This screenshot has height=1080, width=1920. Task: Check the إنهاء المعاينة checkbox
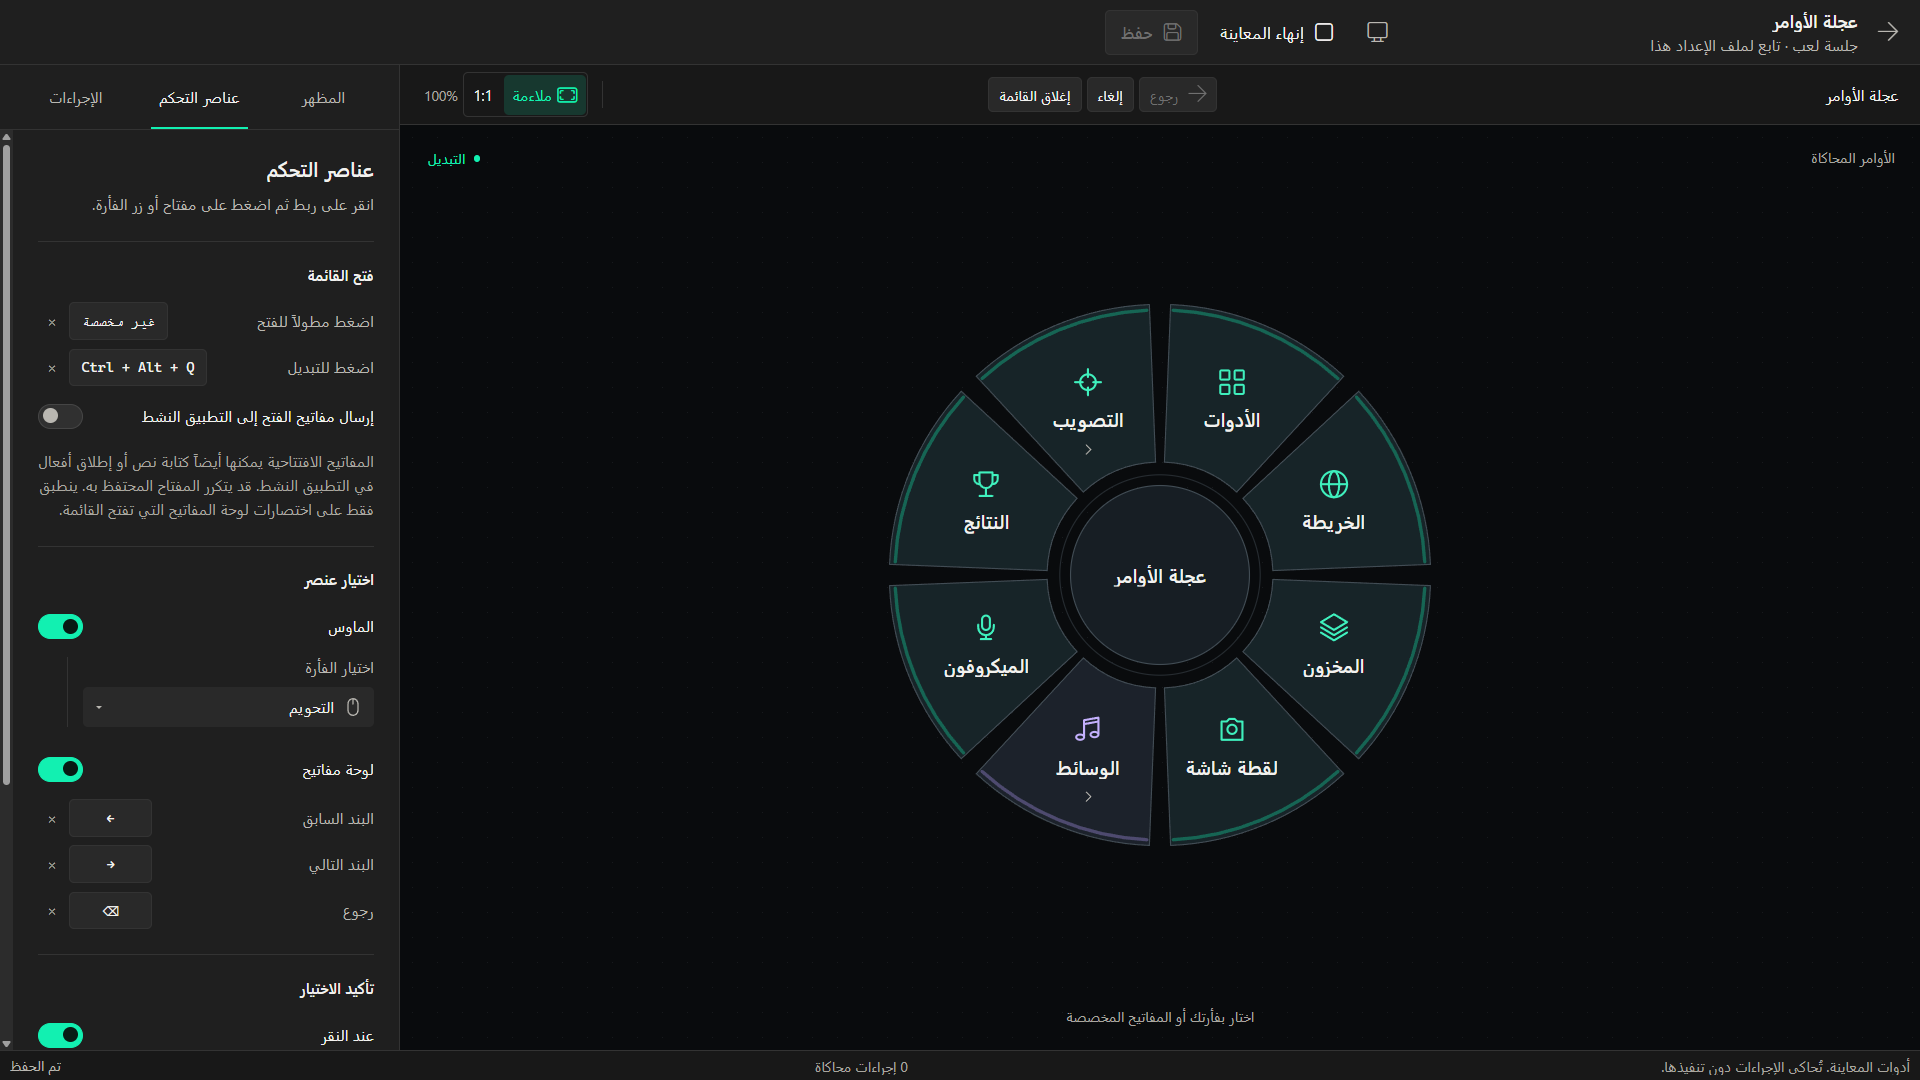[x=1324, y=32]
